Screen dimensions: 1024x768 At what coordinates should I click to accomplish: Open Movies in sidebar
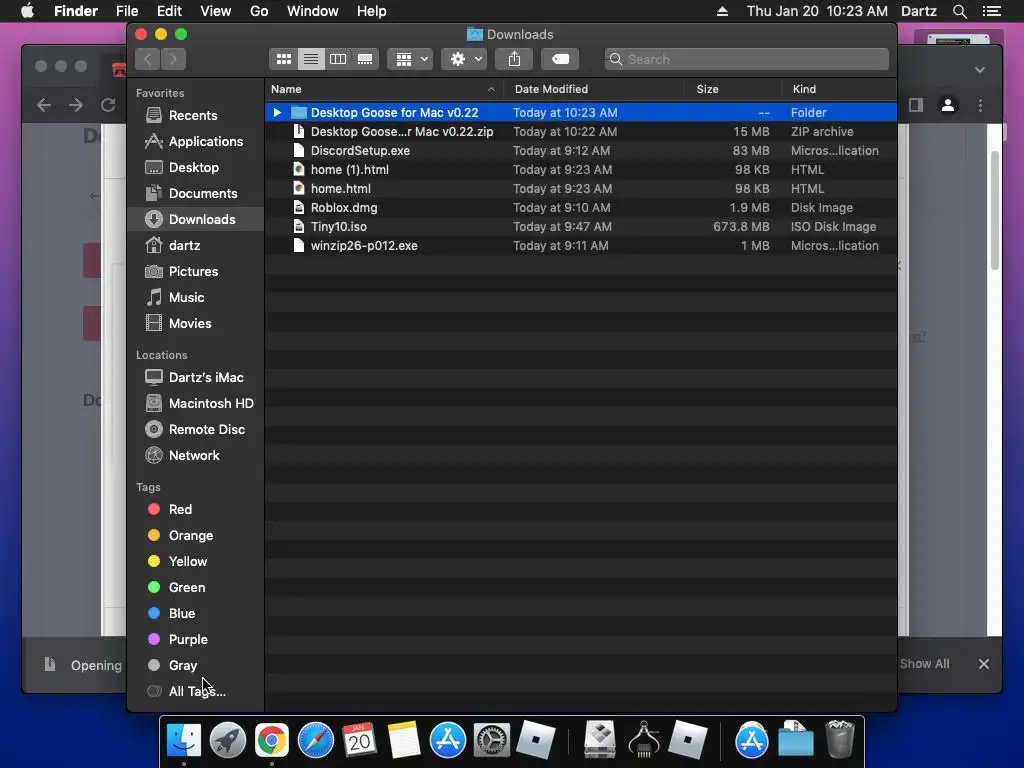coord(196,323)
